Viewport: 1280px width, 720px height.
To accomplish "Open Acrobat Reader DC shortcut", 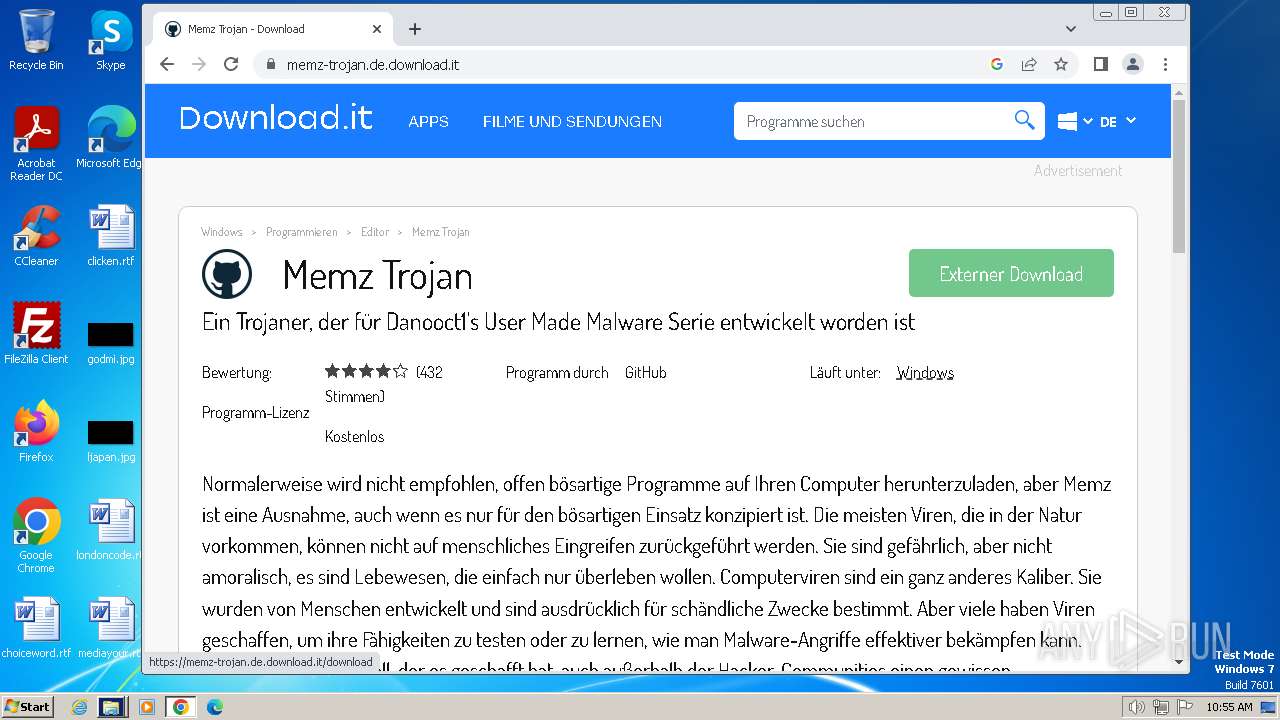I will click(36, 144).
